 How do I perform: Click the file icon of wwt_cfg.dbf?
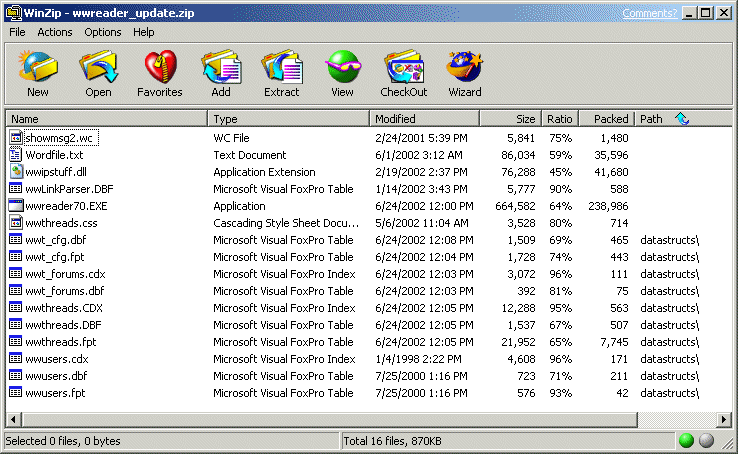[x=16, y=239]
